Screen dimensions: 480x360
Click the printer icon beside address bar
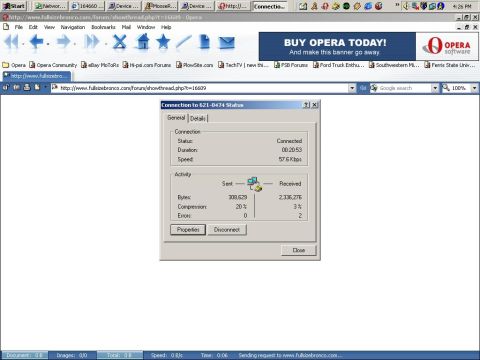click(x=27, y=88)
